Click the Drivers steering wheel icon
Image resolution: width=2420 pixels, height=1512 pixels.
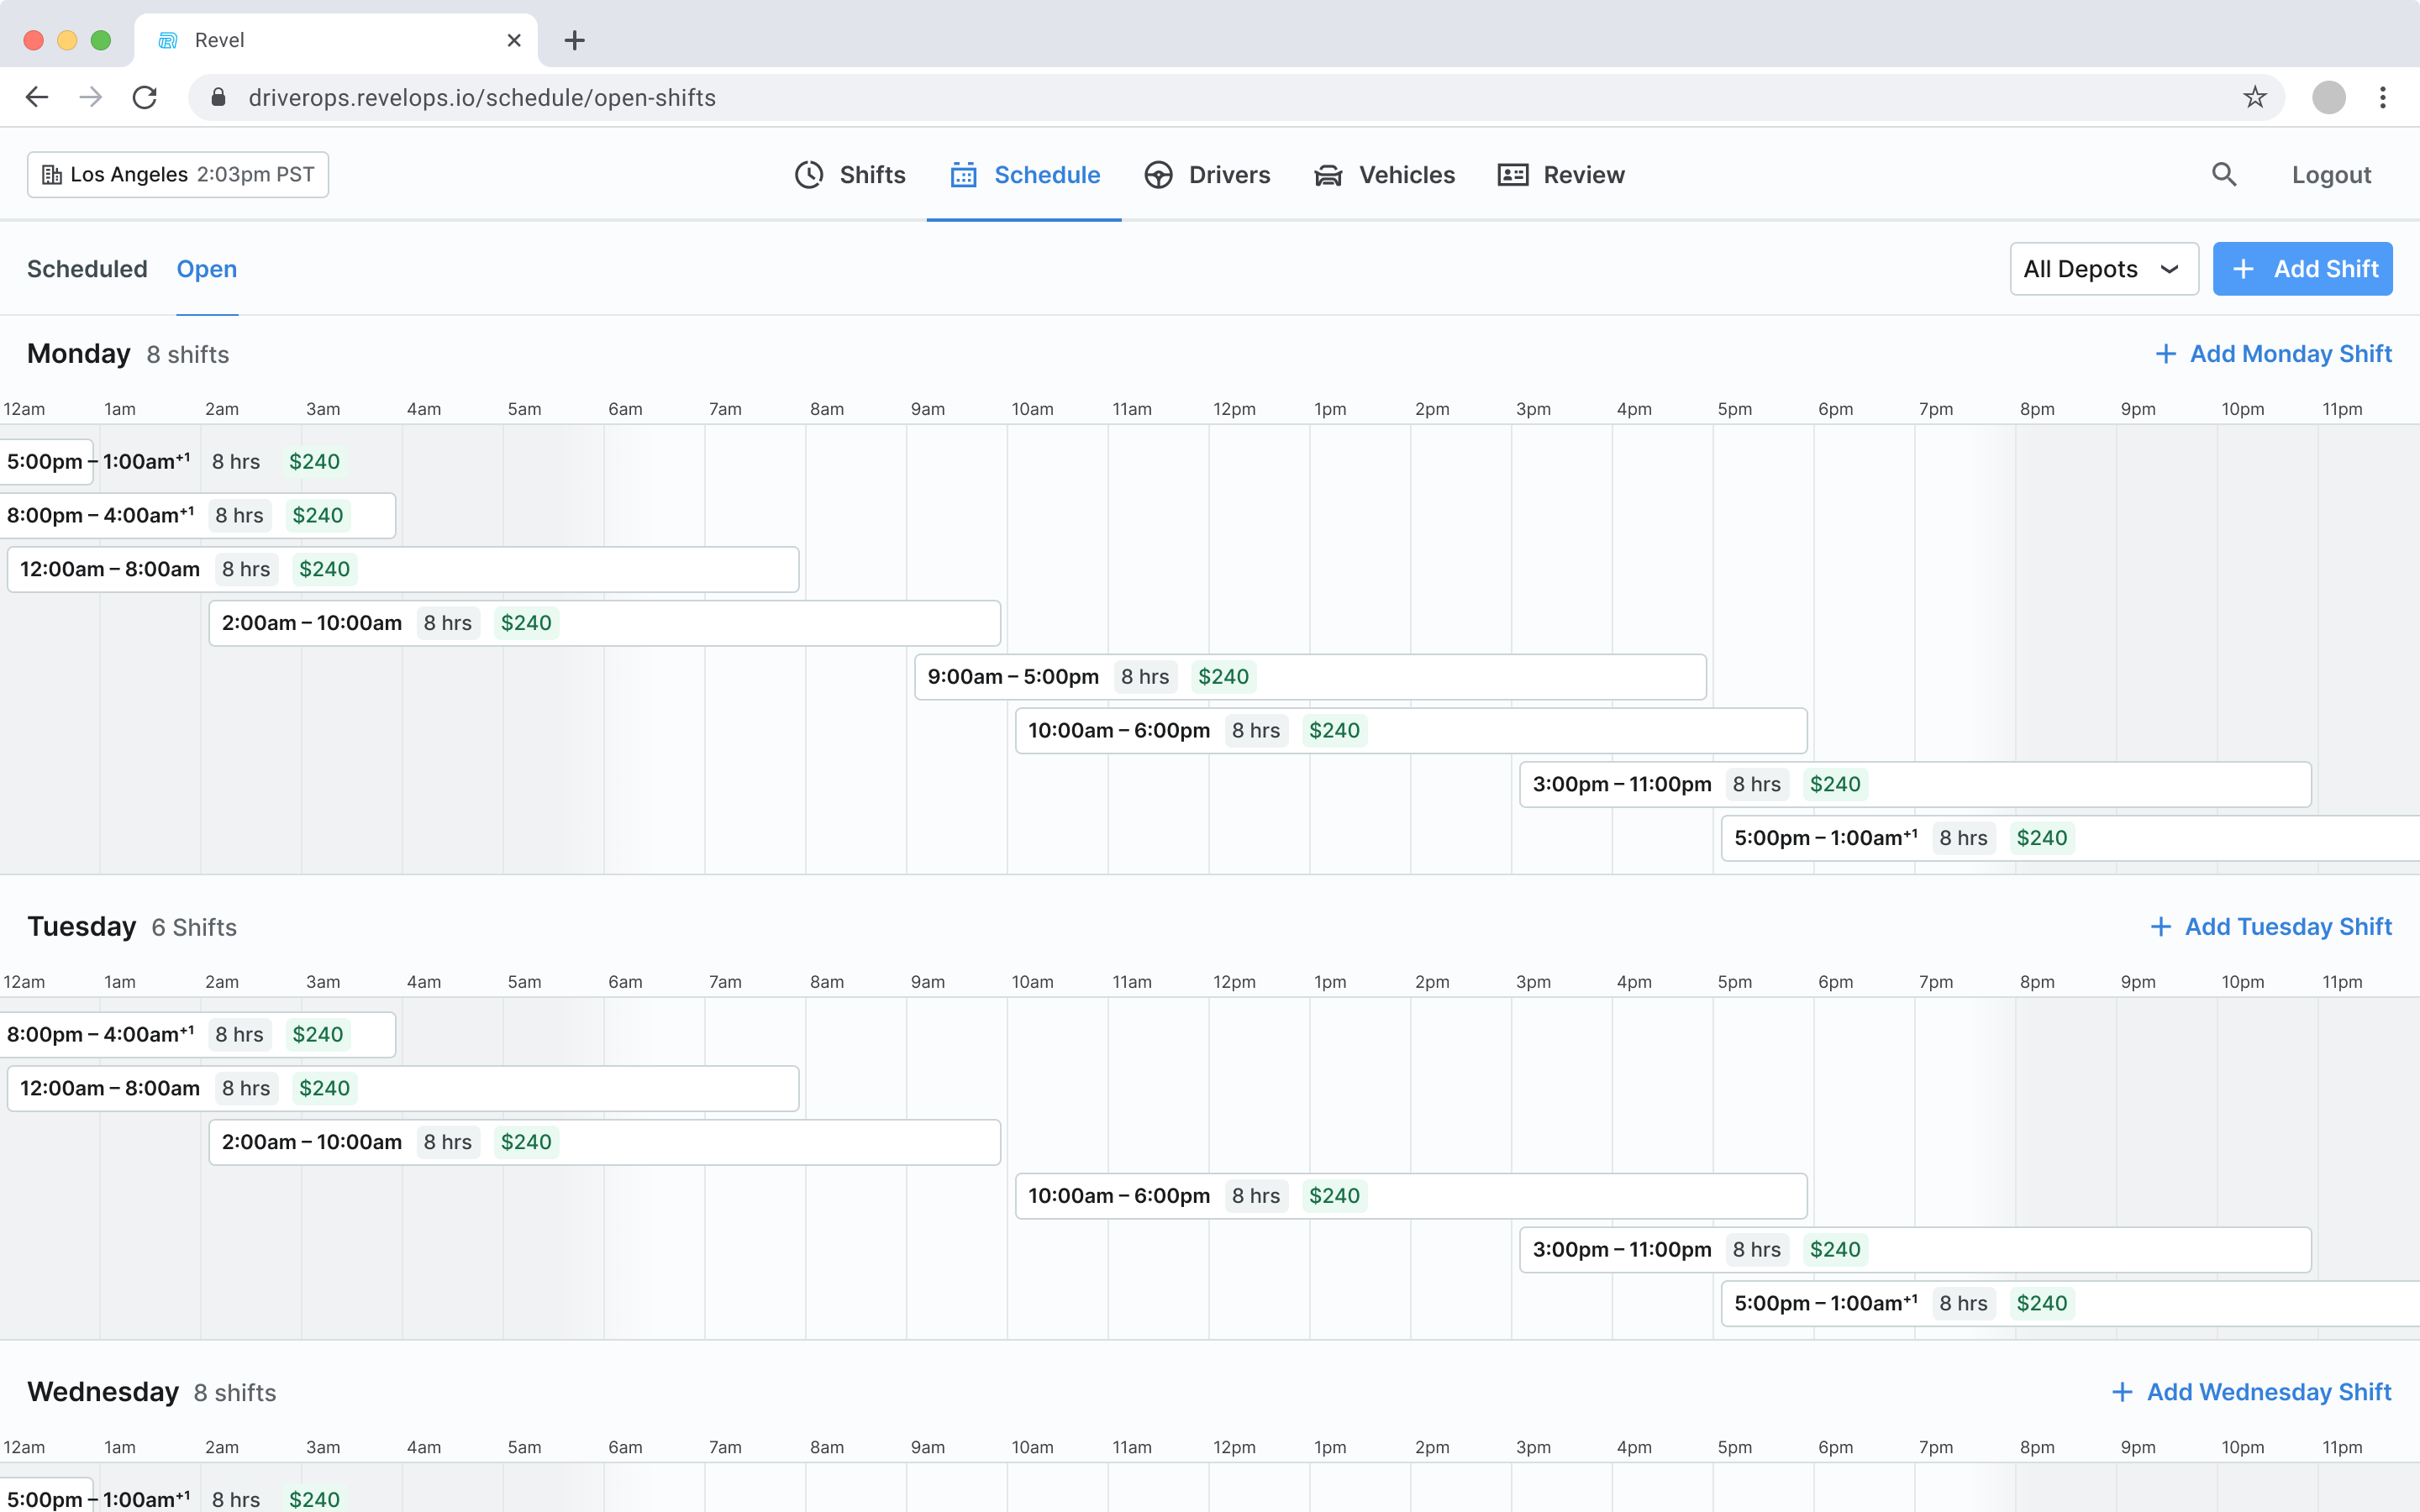(x=1158, y=175)
